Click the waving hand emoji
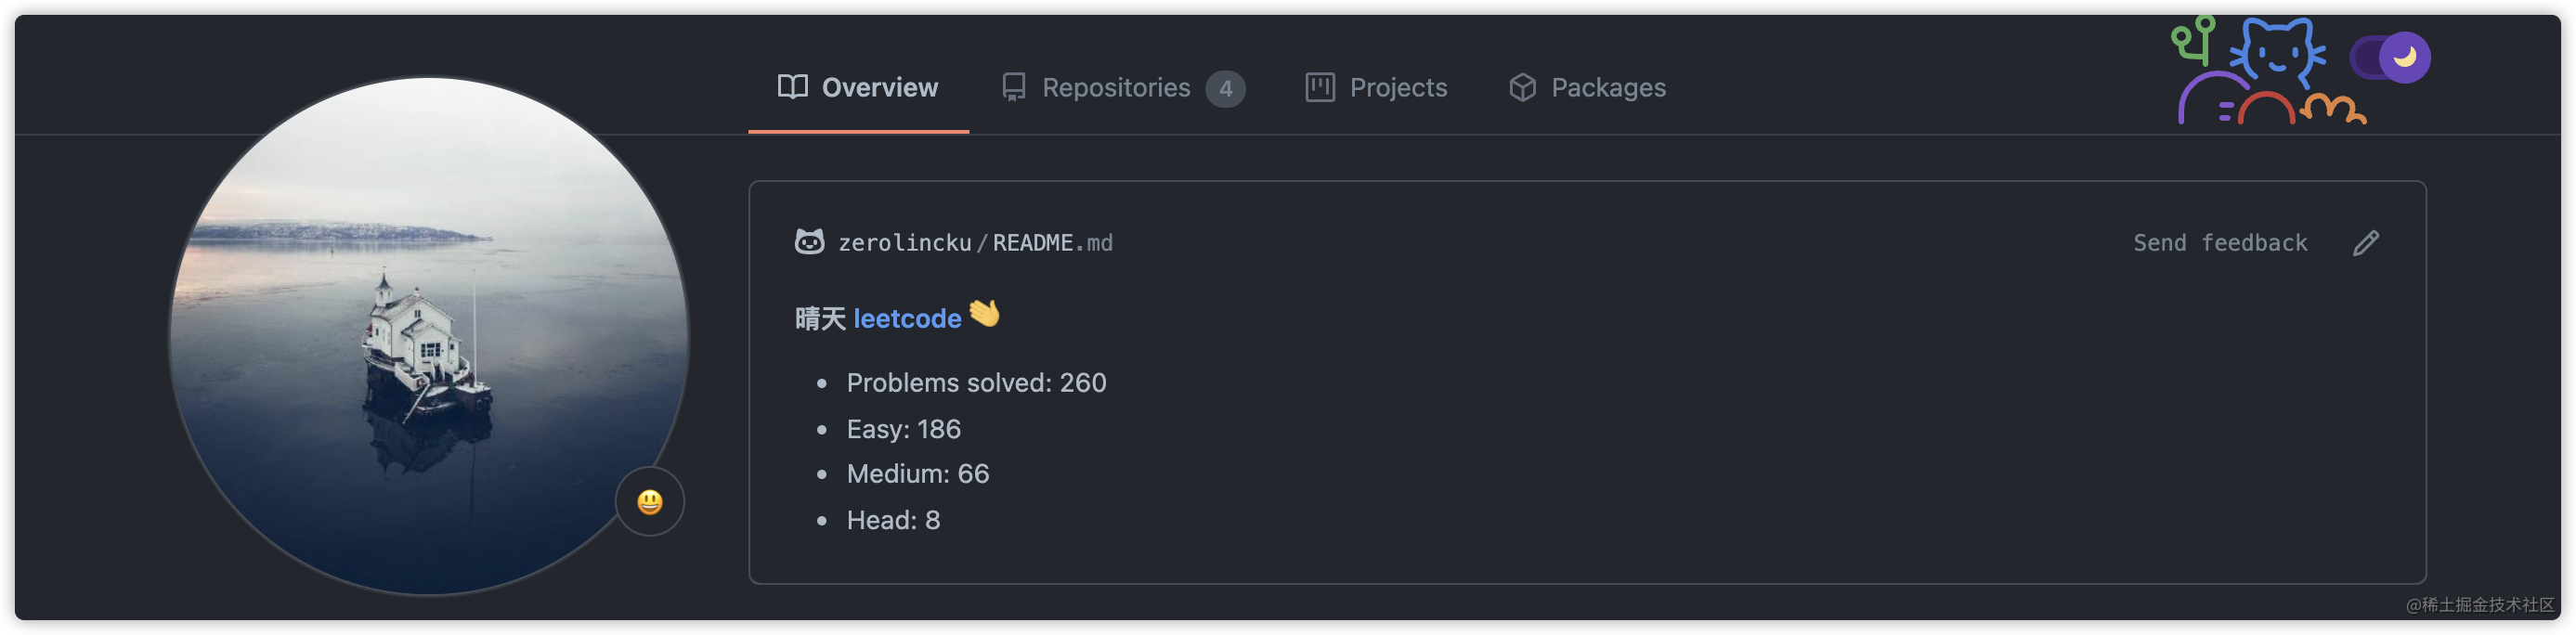The height and width of the screenshot is (635, 2576). 984,314
